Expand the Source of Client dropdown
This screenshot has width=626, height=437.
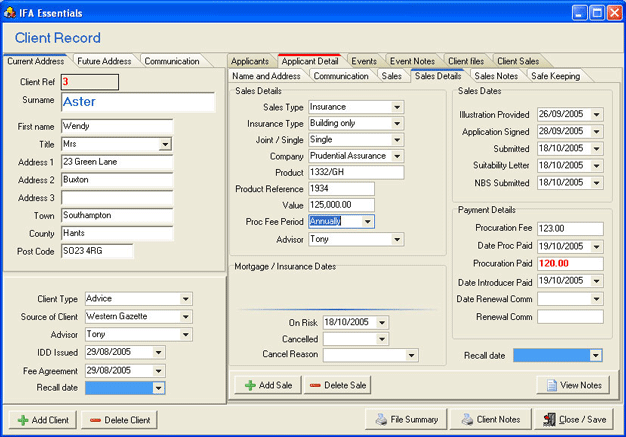186,317
